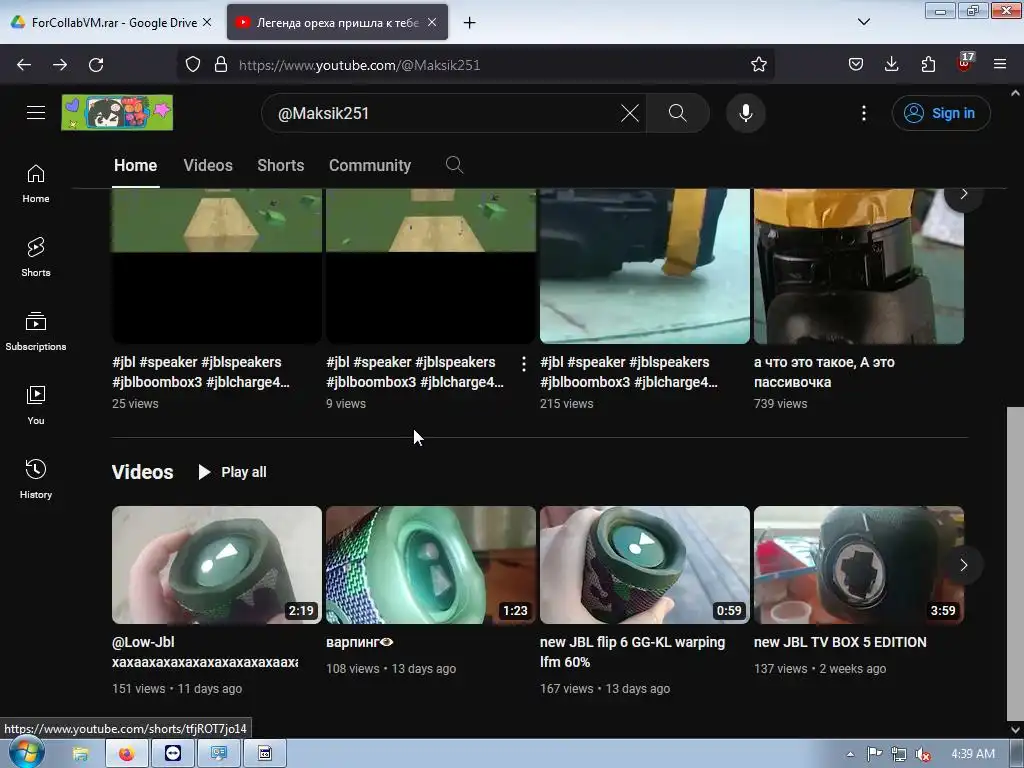
Task: Open the You section in sidebar
Action: pyautogui.click(x=36, y=406)
